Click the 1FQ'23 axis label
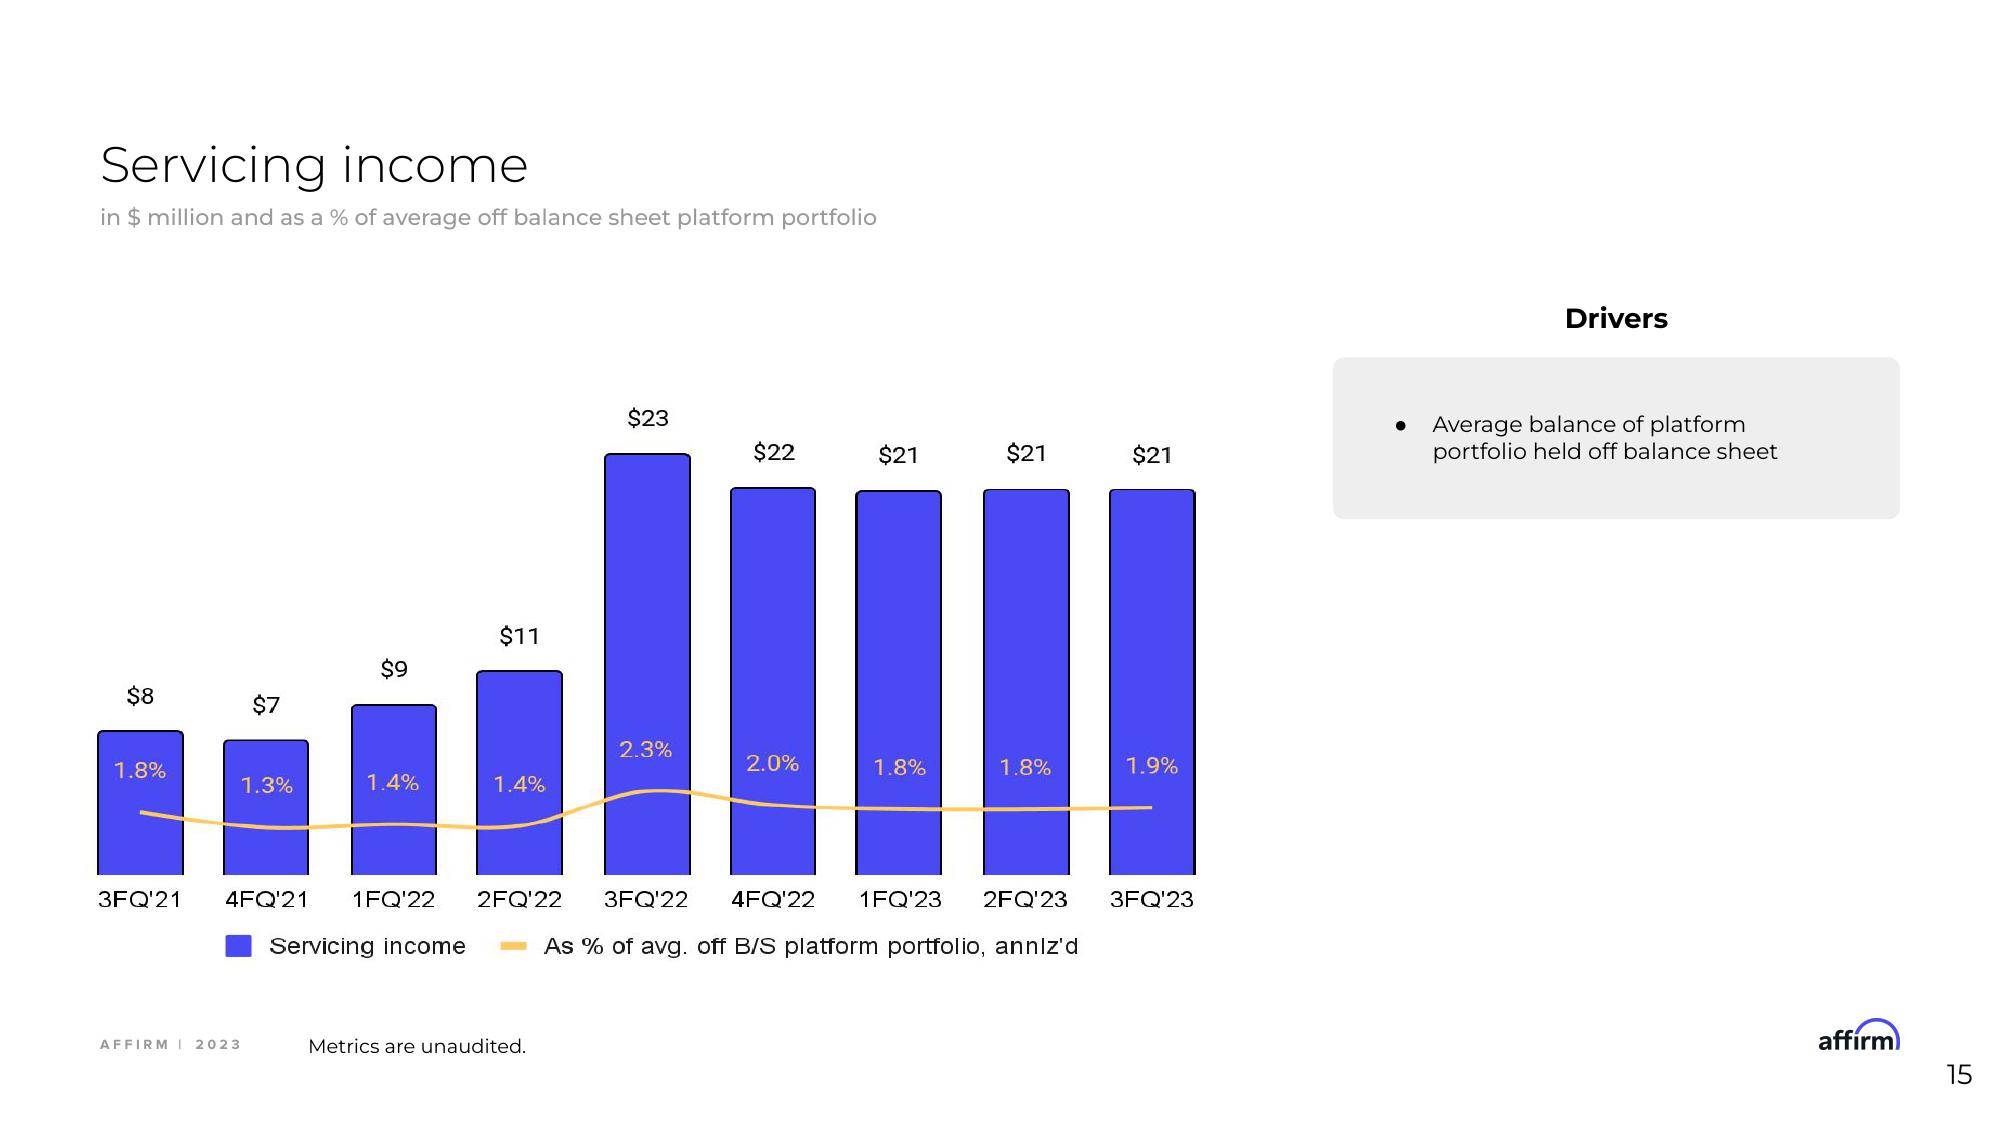This screenshot has width=2000, height=1125. [900, 899]
